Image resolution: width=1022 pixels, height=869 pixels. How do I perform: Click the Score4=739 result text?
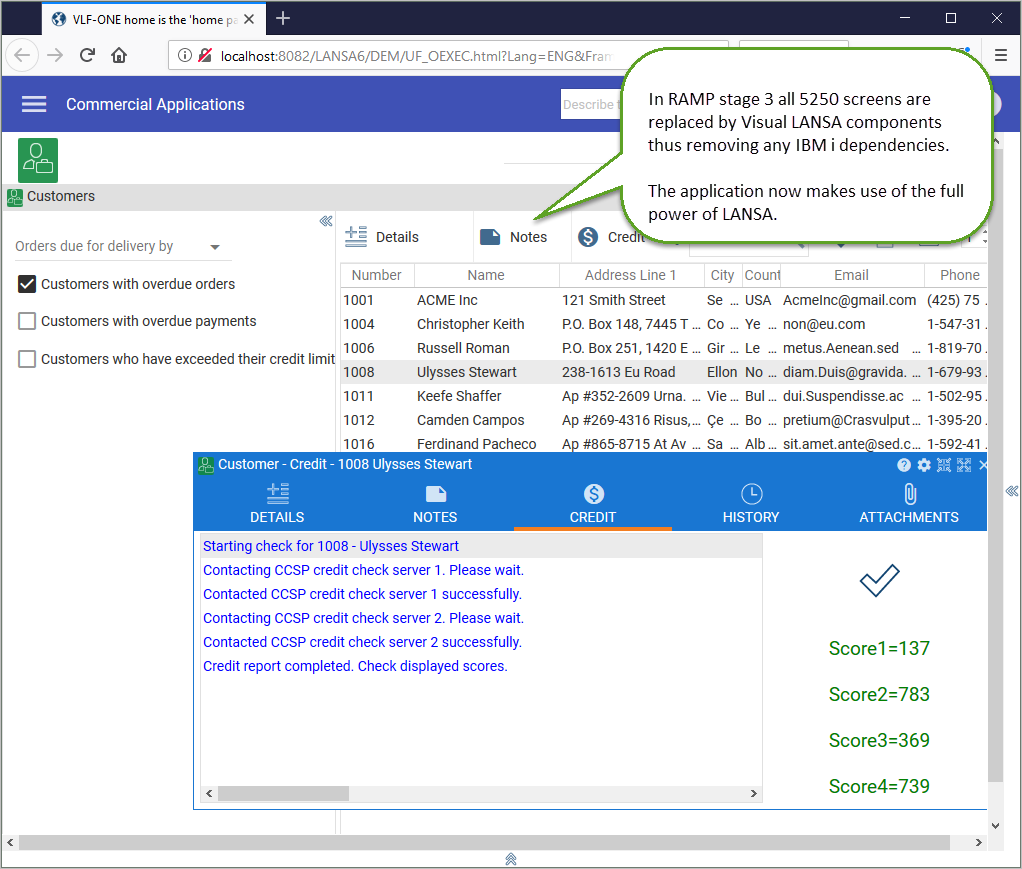(879, 786)
